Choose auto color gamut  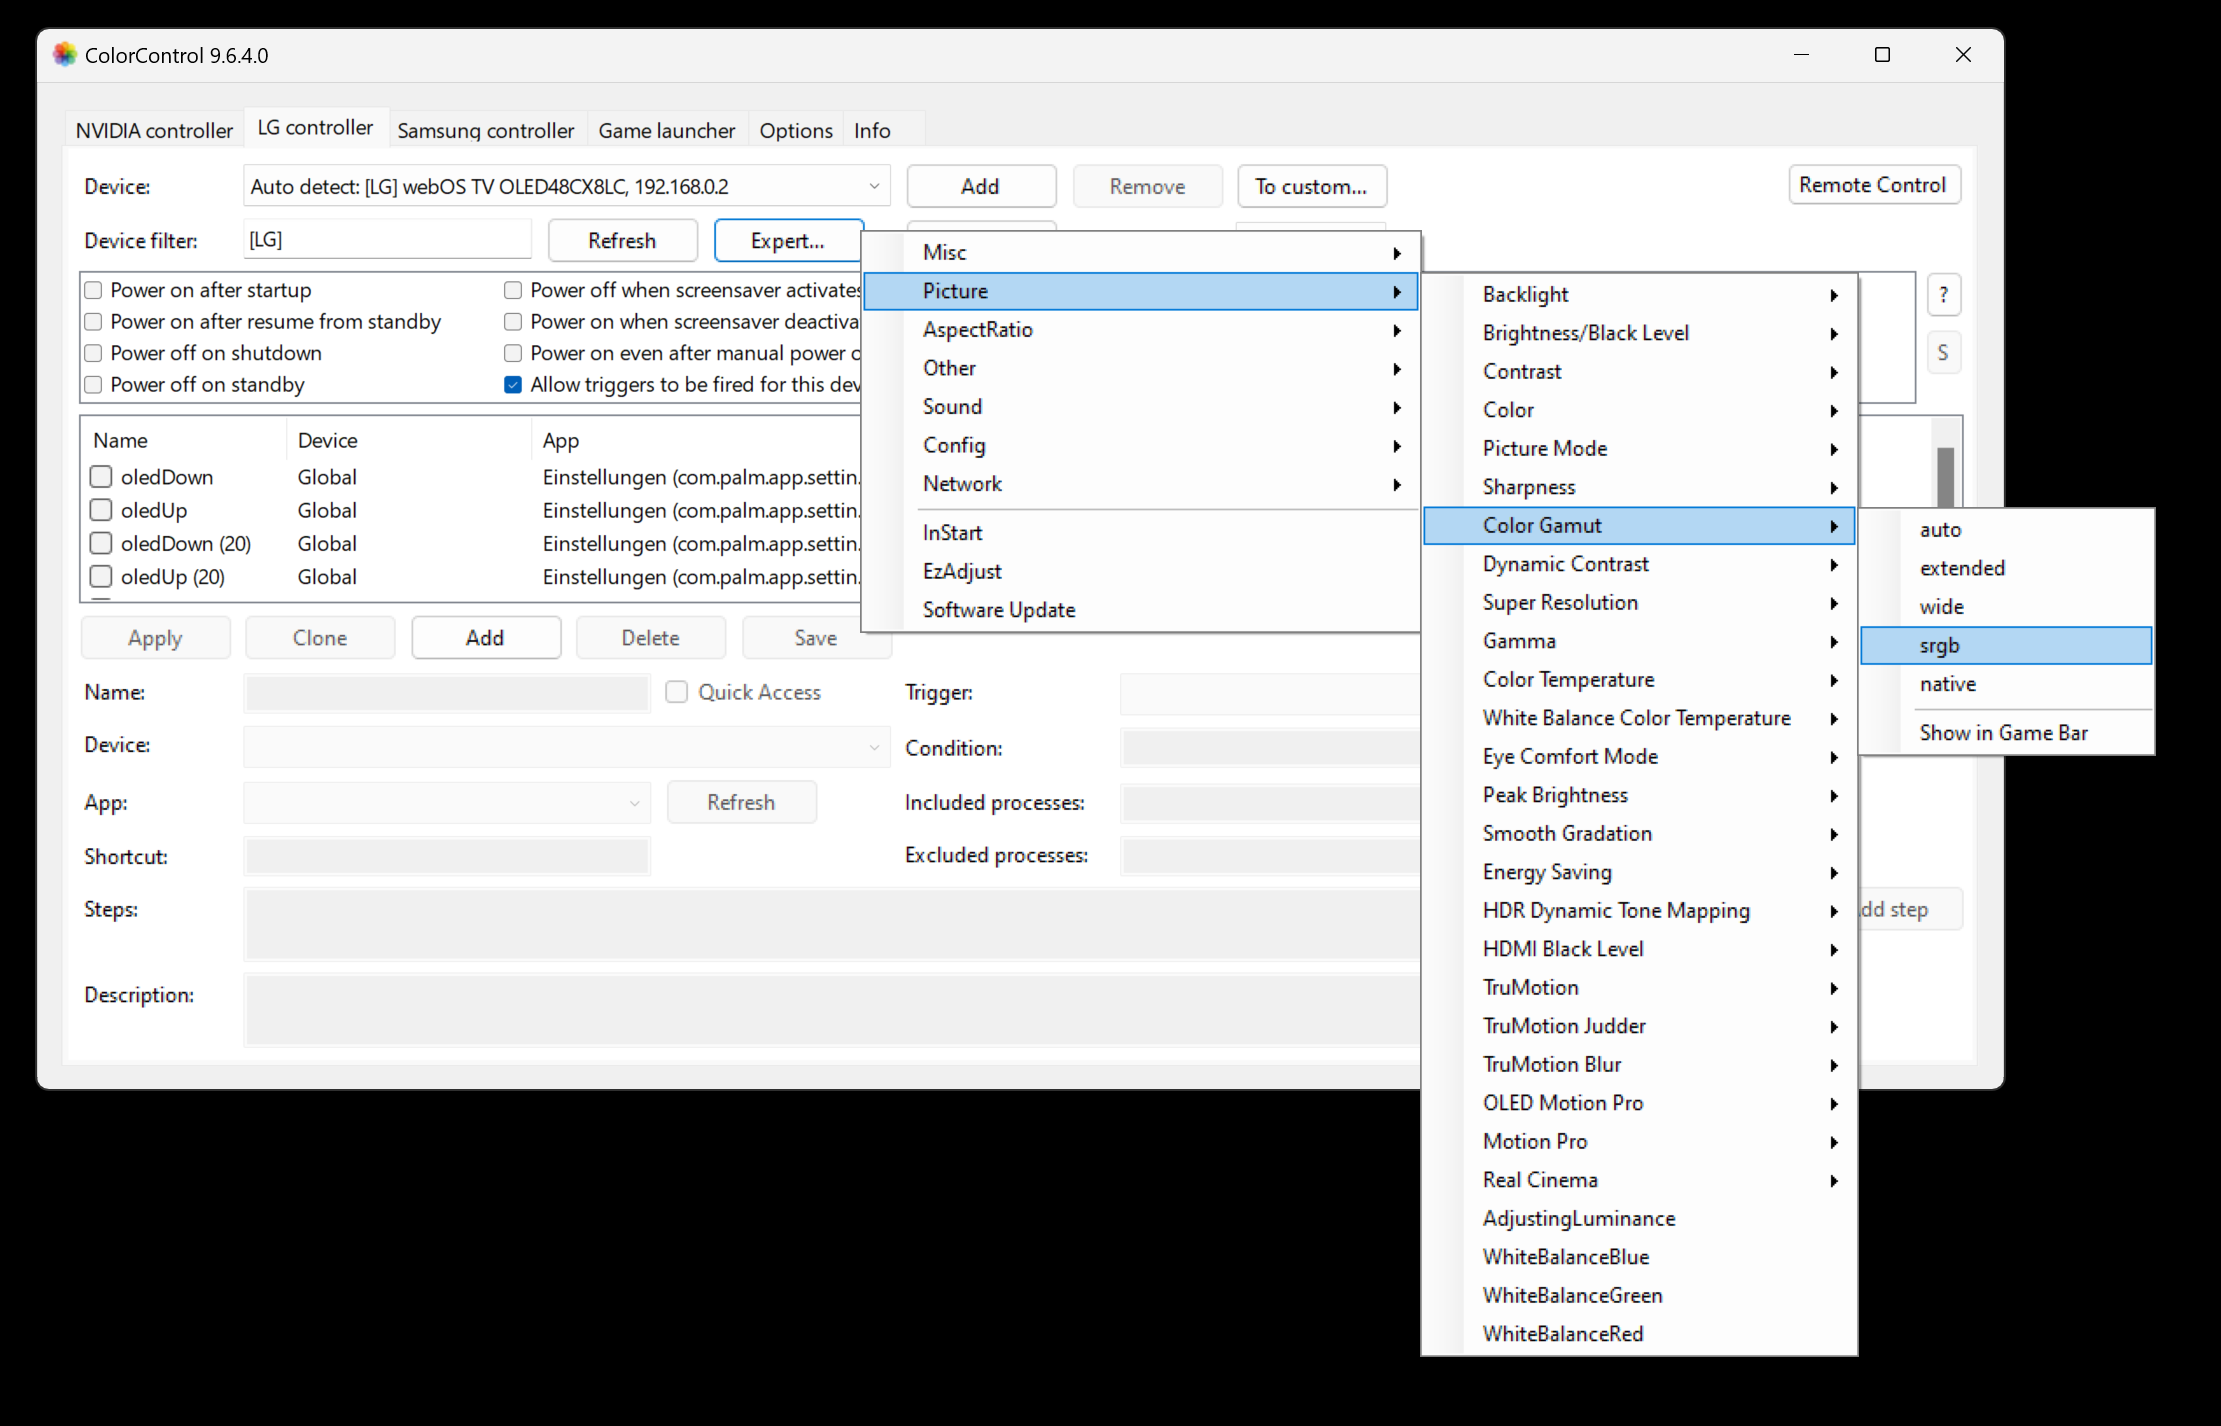click(2006, 530)
